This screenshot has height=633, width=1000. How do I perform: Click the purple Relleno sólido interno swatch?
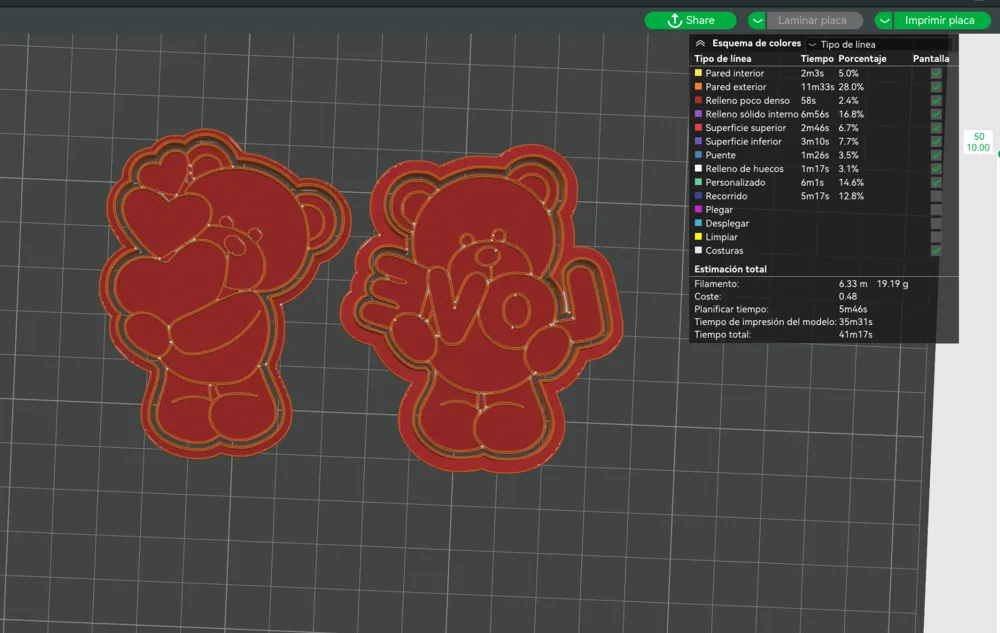point(698,113)
